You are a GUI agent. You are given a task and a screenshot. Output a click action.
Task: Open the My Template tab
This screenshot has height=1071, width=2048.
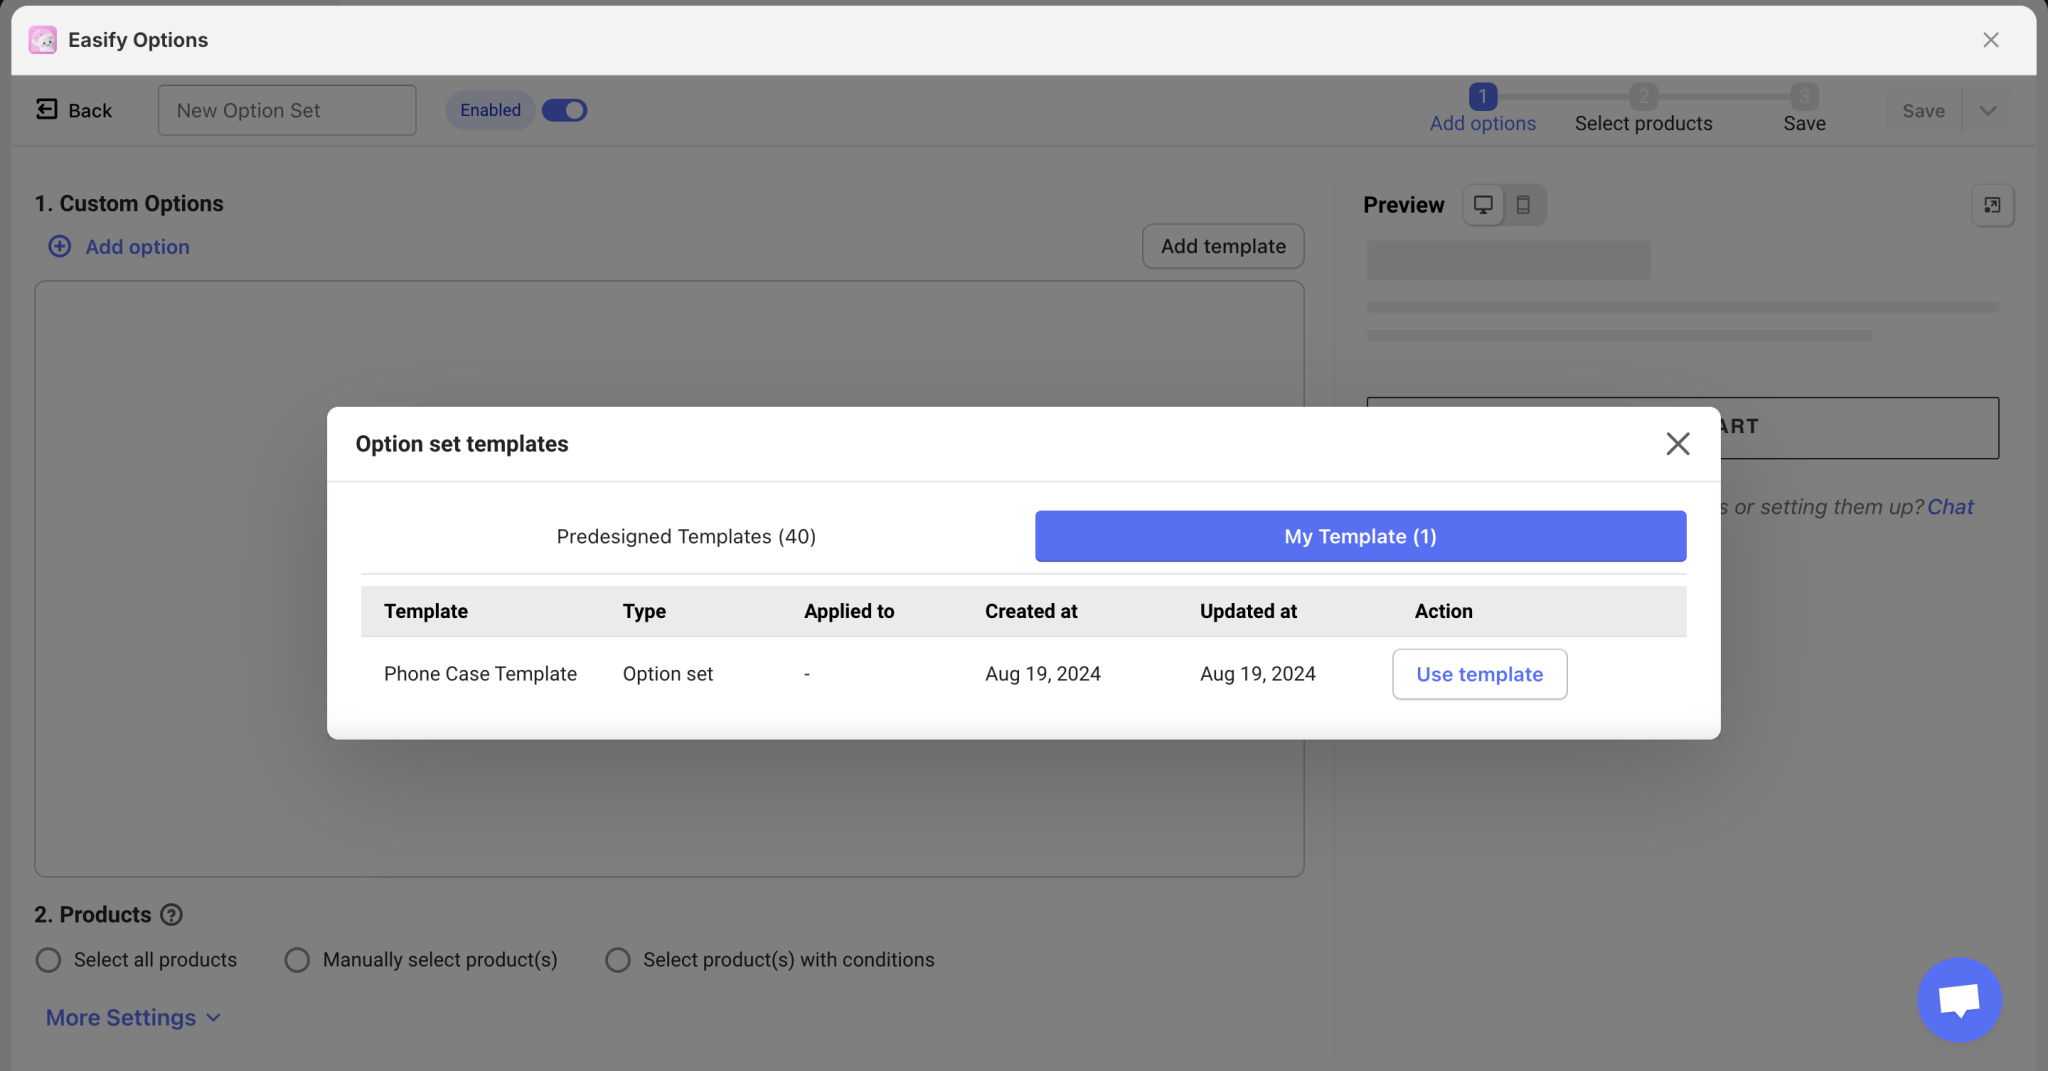pyautogui.click(x=1358, y=536)
